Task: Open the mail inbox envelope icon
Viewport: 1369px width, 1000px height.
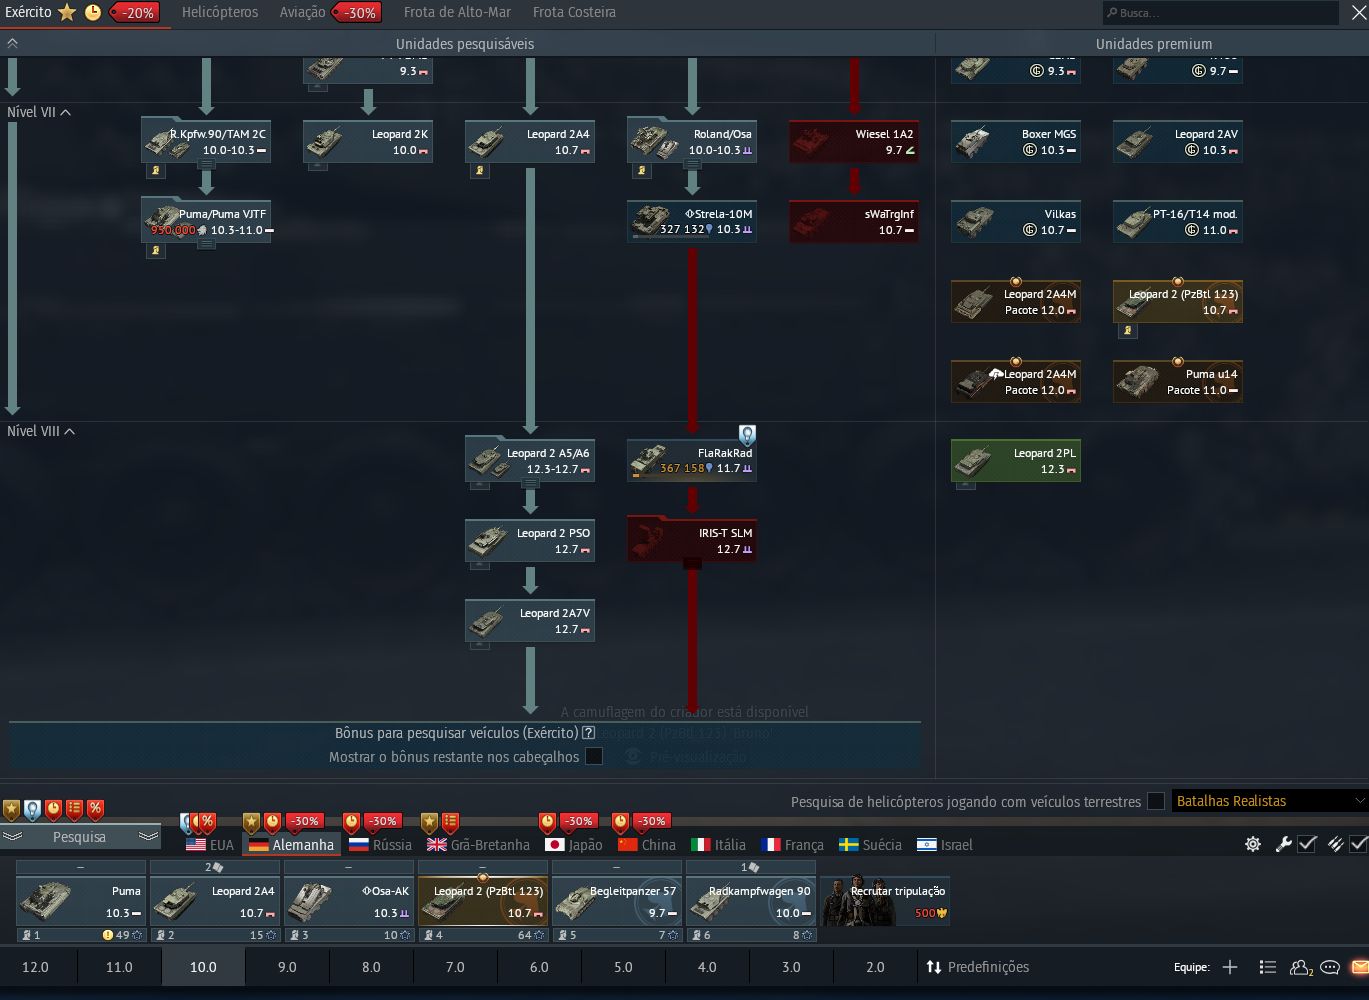Action: coord(1359,967)
